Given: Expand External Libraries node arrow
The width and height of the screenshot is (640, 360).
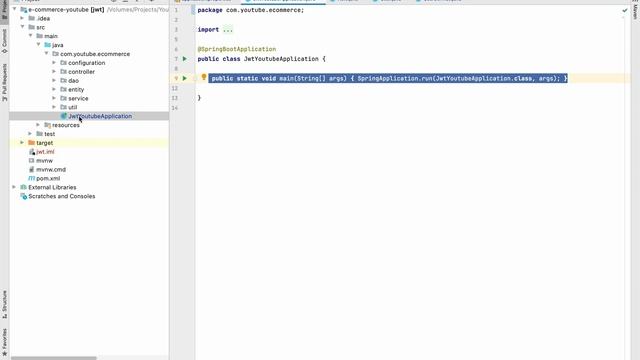Looking at the screenshot, I should 14,187.
